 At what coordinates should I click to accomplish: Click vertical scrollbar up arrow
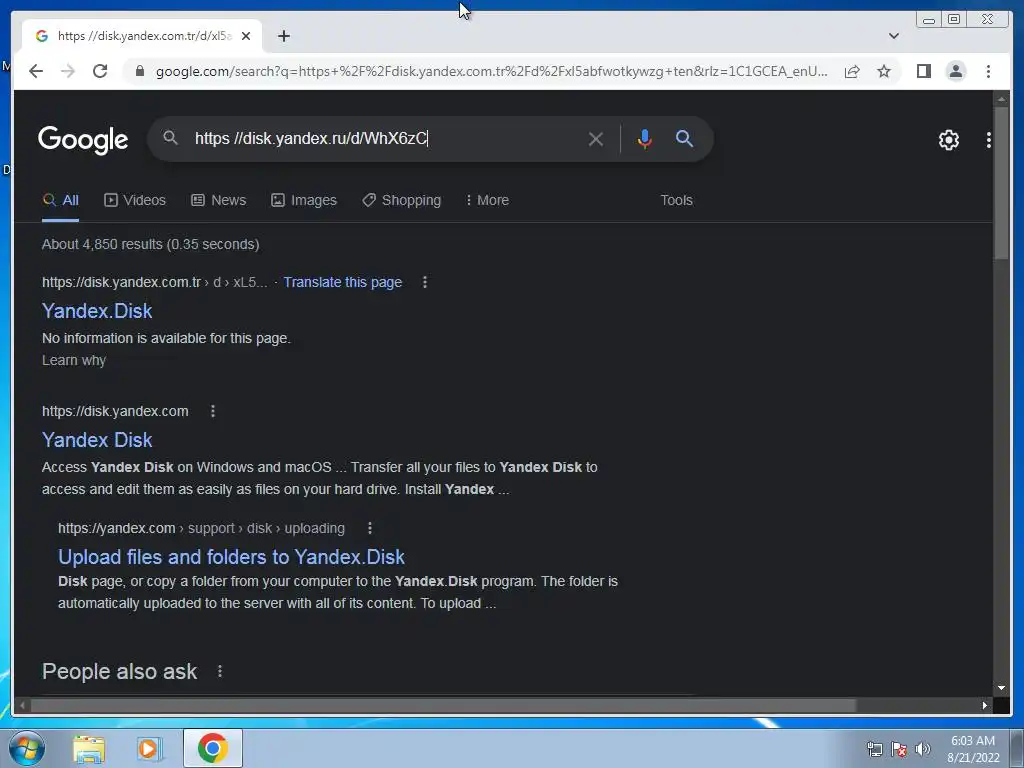[x=1001, y=99]
